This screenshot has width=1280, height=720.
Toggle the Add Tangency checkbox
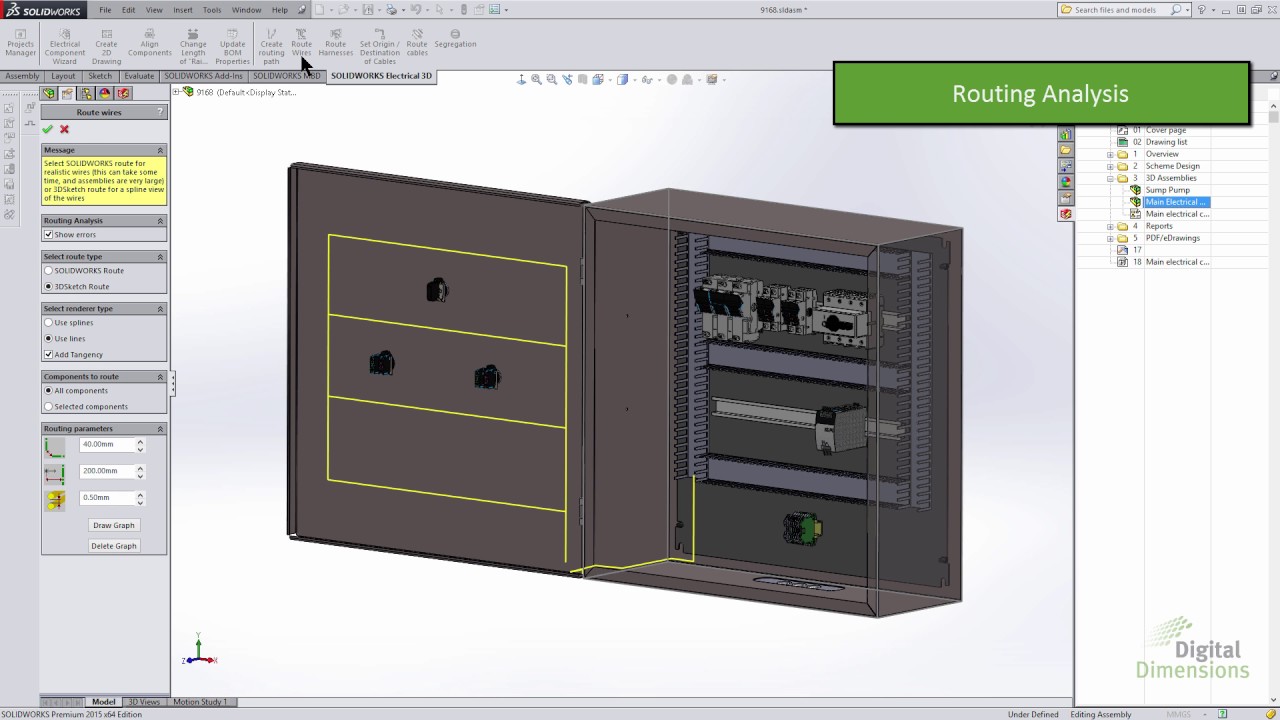pyautogui.click(x=48, y=354)
